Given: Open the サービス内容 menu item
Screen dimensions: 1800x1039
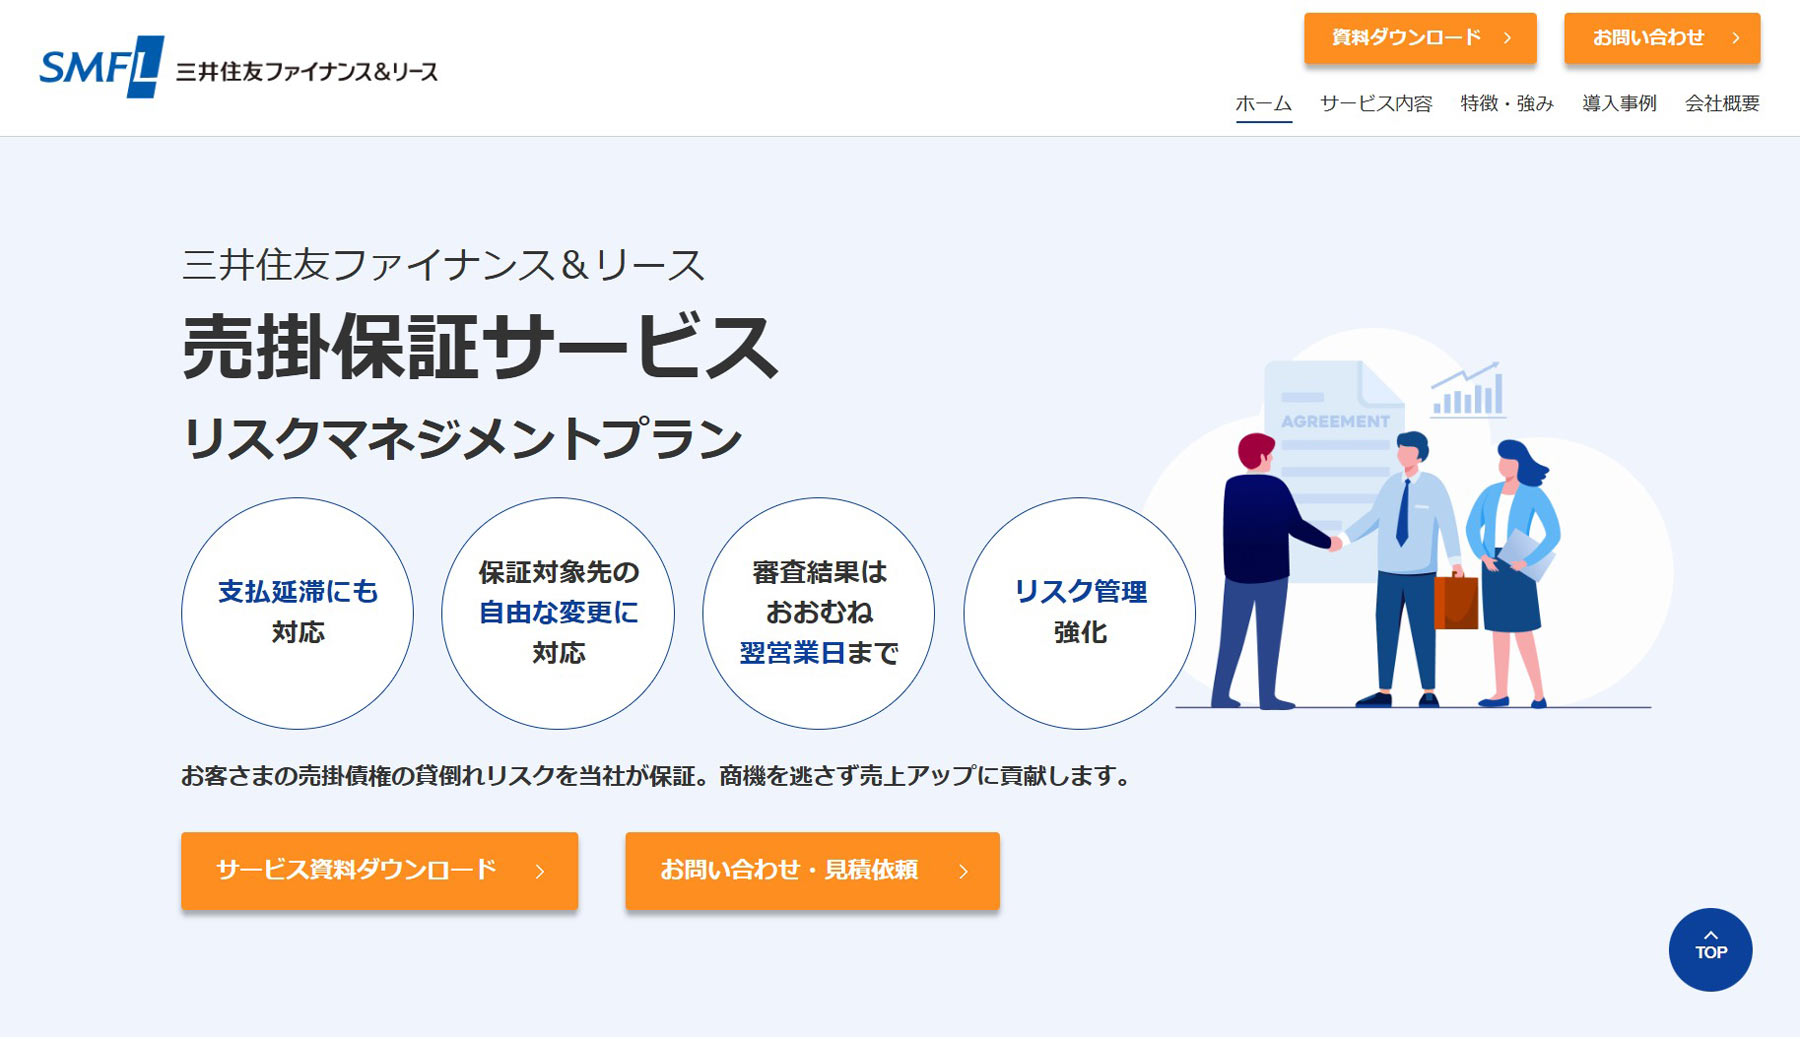Looking at the screenshot, I should pyautogui.click(x=1376, y=103).
